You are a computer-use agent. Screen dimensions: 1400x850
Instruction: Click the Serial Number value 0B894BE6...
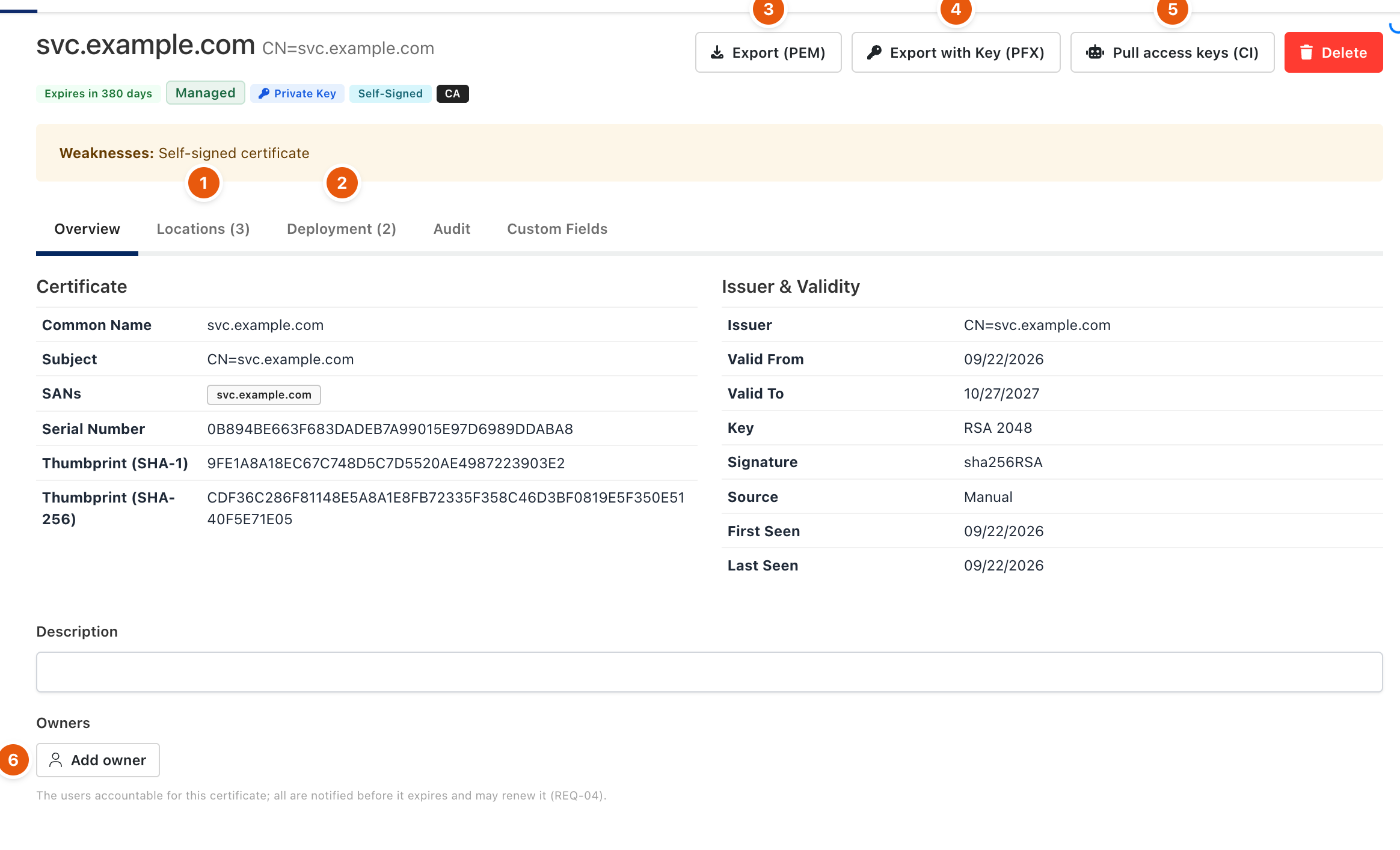pos(390,429)
